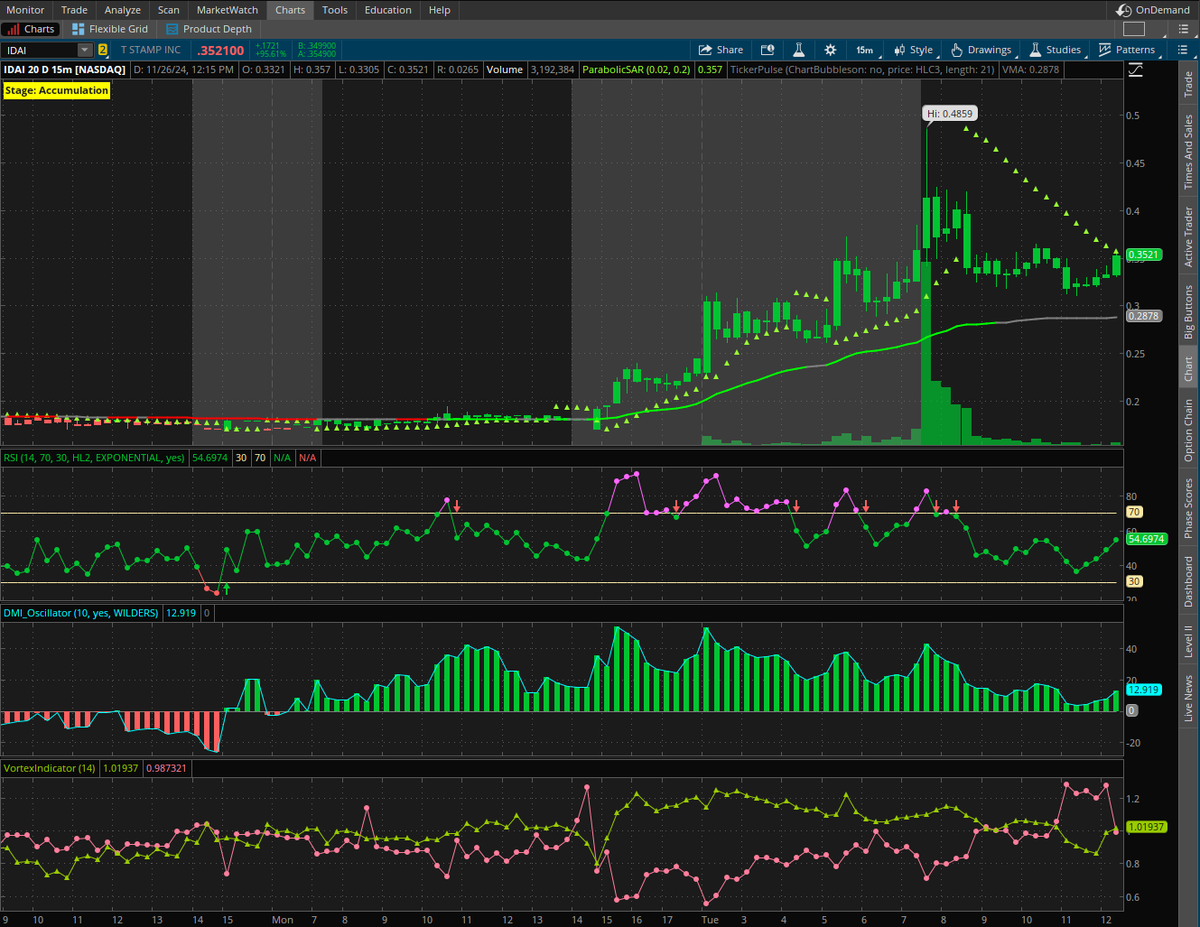Click the Tue date axis label
This screenshot has width=1200, height=927.
click(x=710, y=919)
